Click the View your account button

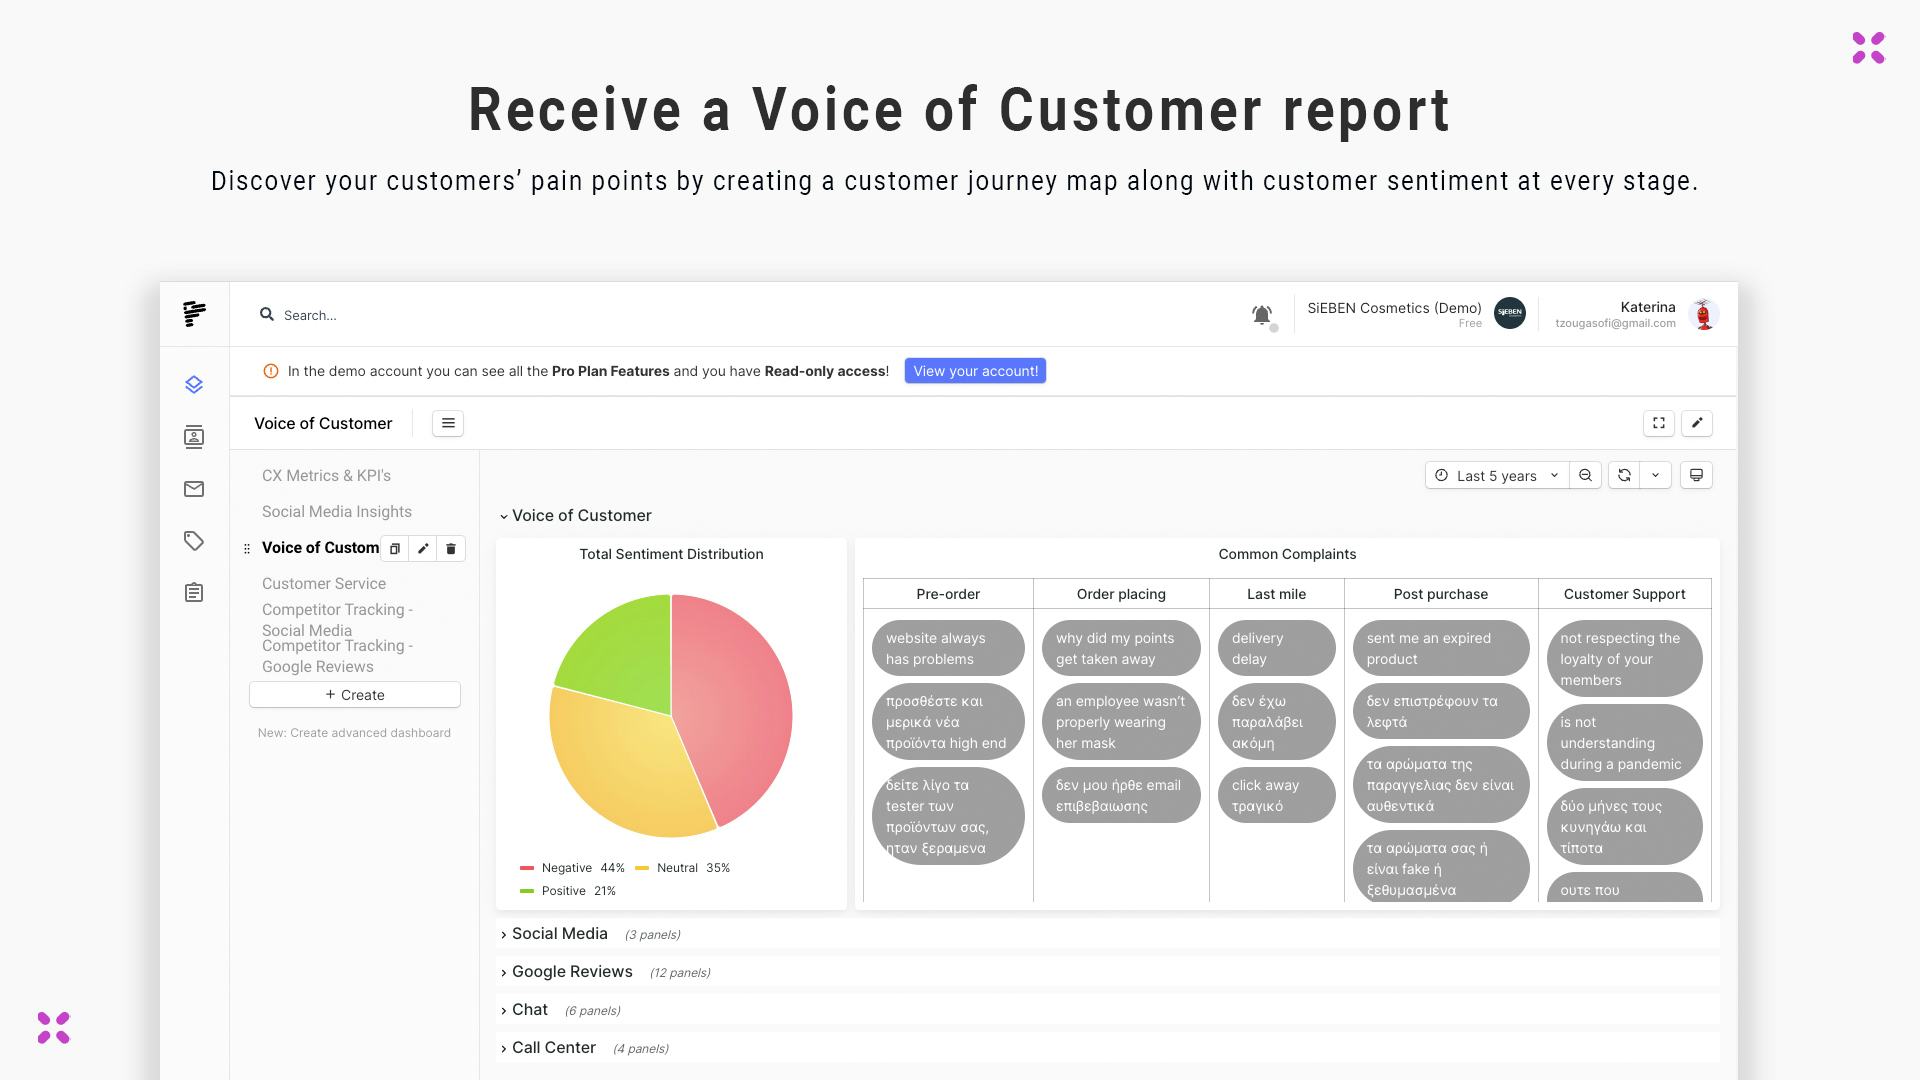976,371
